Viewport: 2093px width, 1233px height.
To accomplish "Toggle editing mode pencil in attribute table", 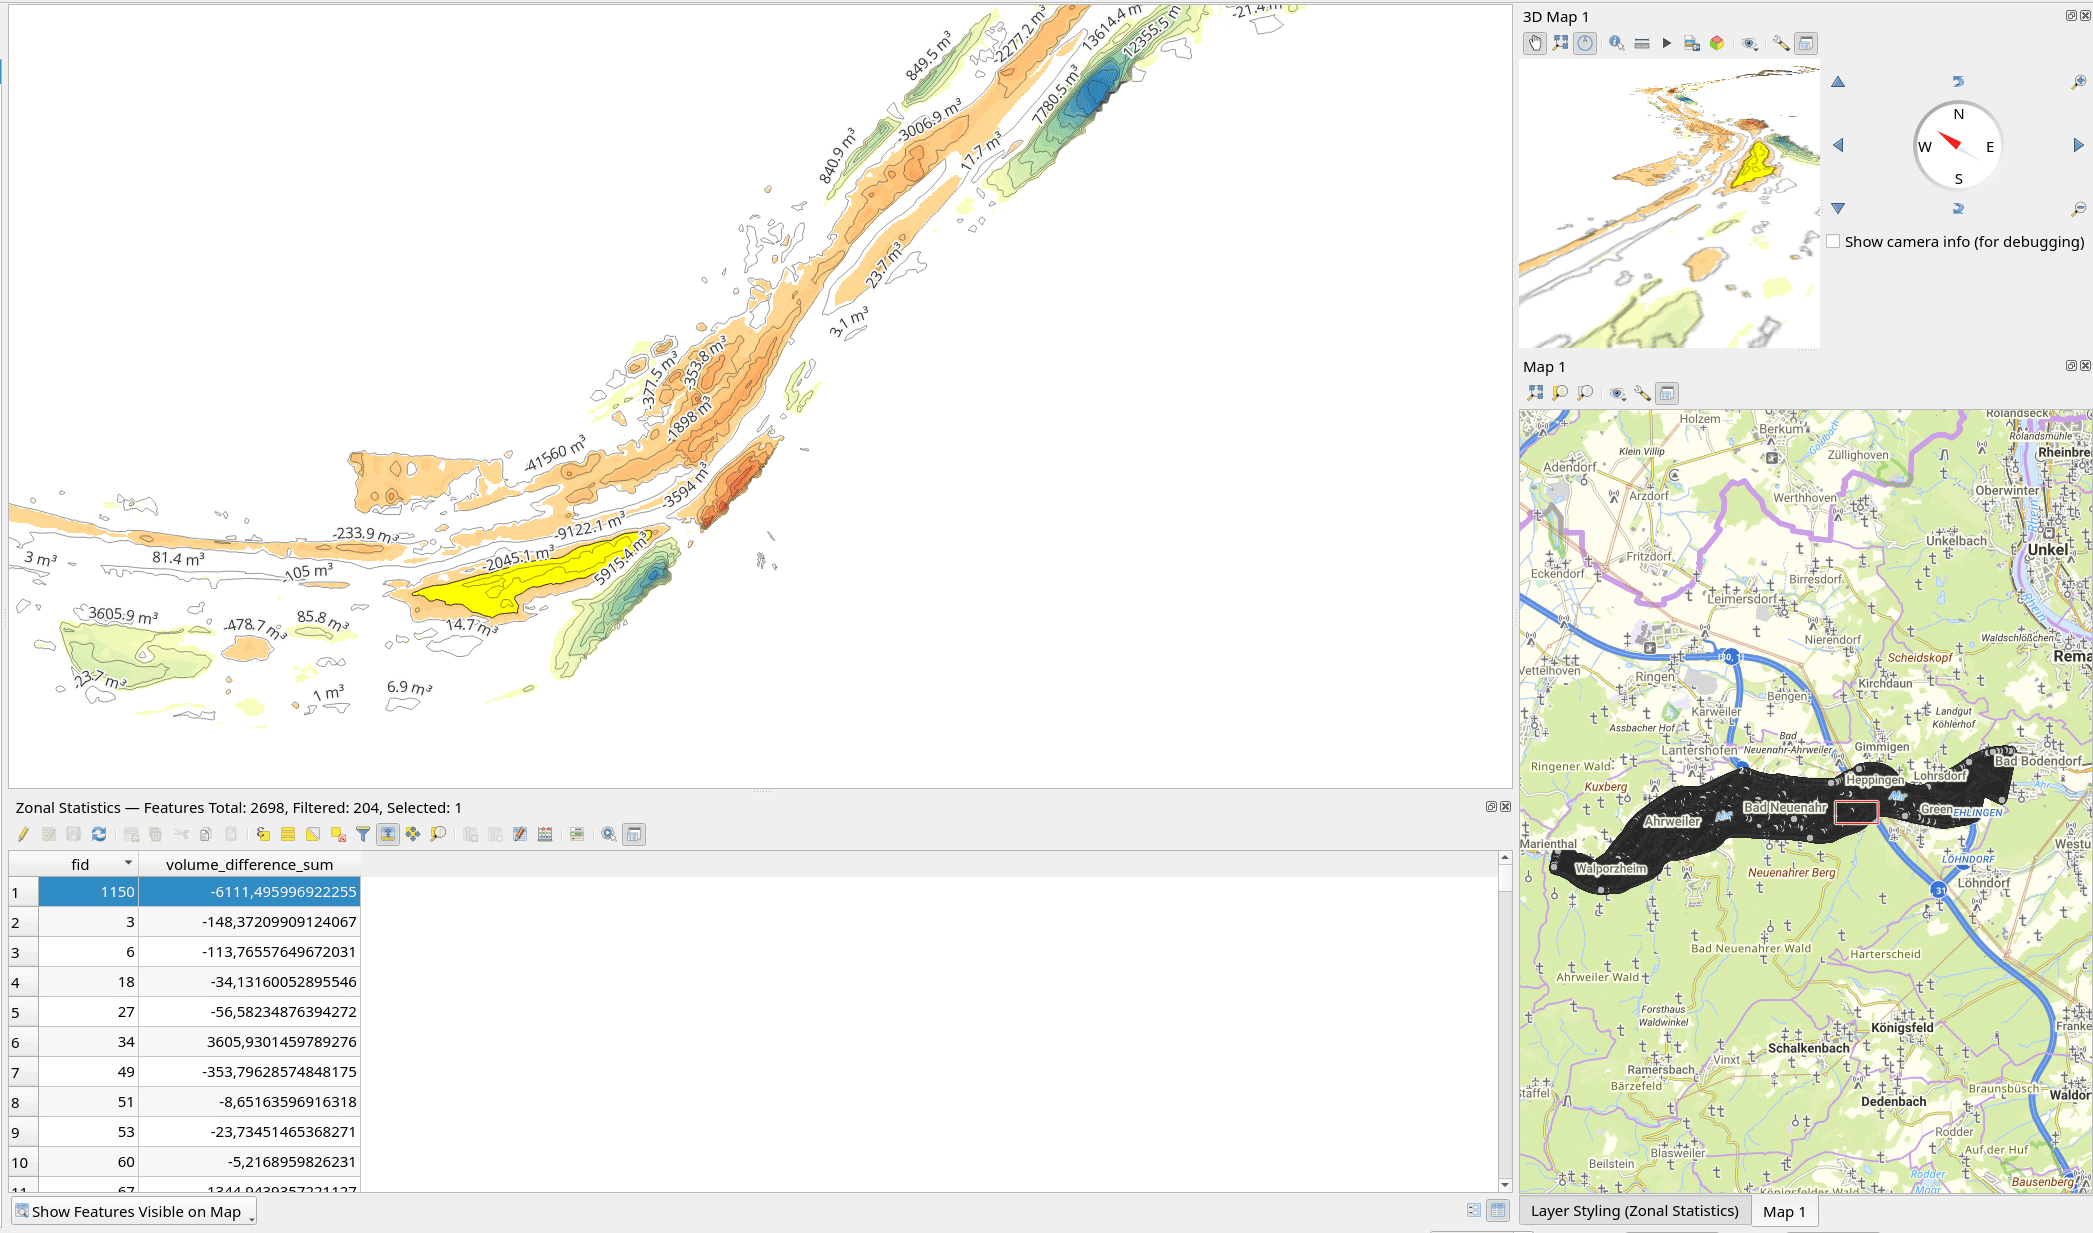I will point(23,834).
